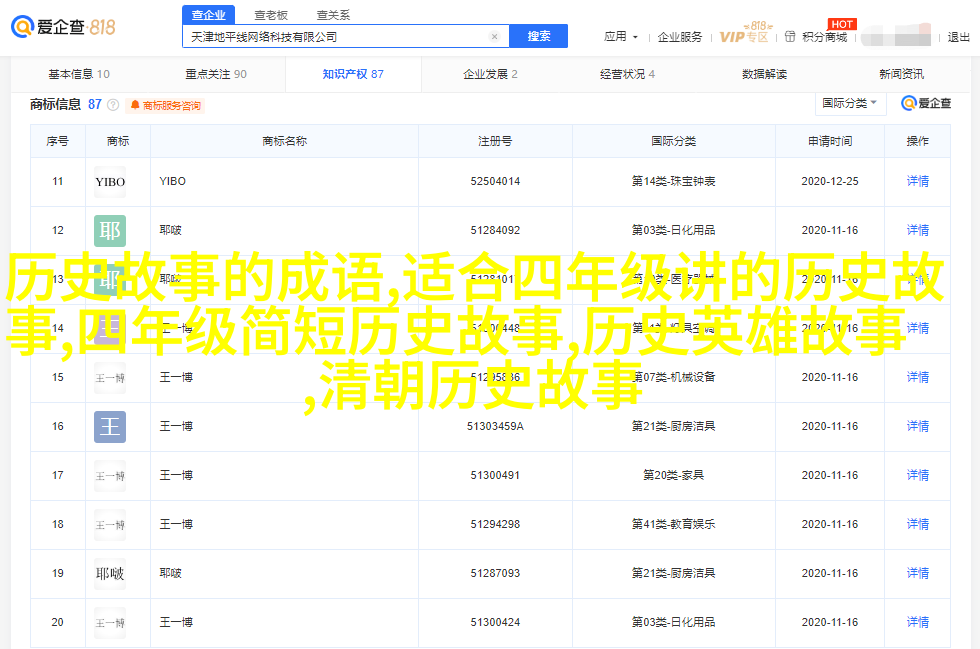
Task: Expand the 企业发展 tab section
Action: pos(489,74)
